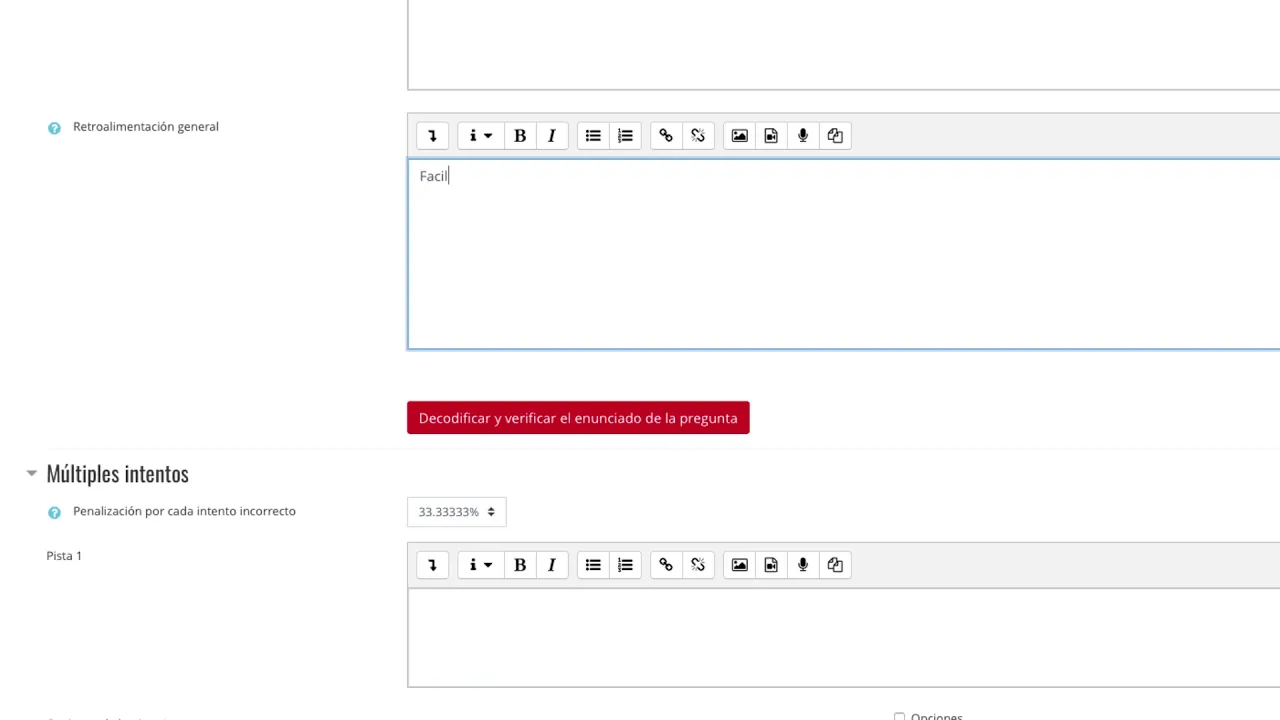Toggle italic in Pista 1 editor
This screenshot has height=720, width=1280.
click(552, 565)
